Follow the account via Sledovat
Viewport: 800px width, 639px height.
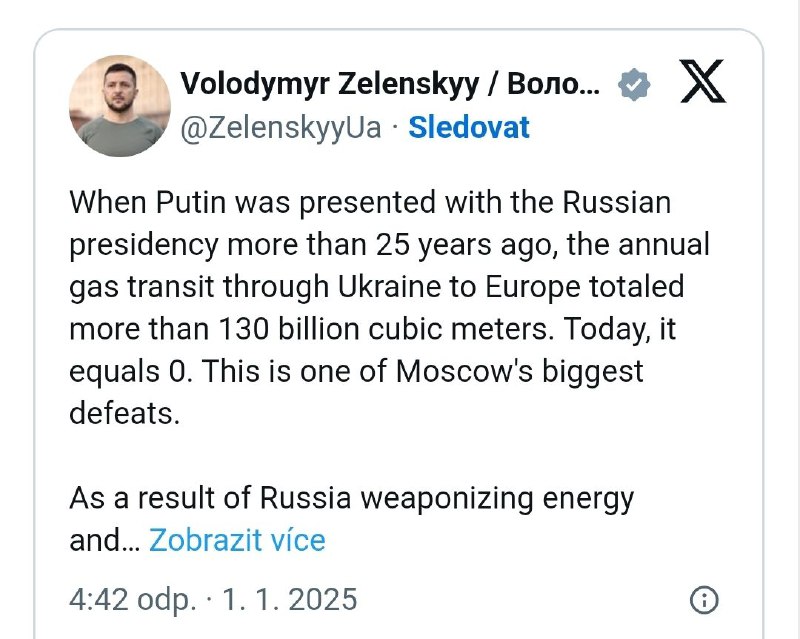coord(469,128)
